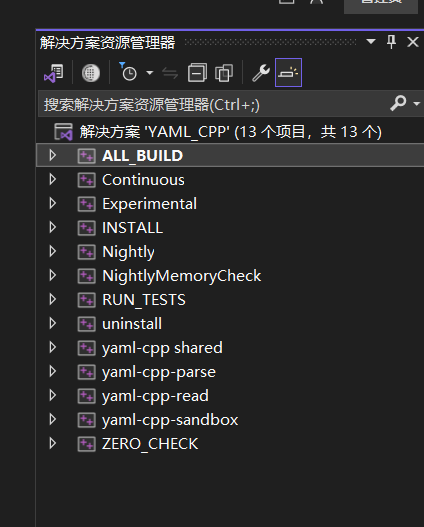Select the RUN_TESTS project name
Image resolution: width=424 pixels, height=527 pixels.
coord(144,300)
